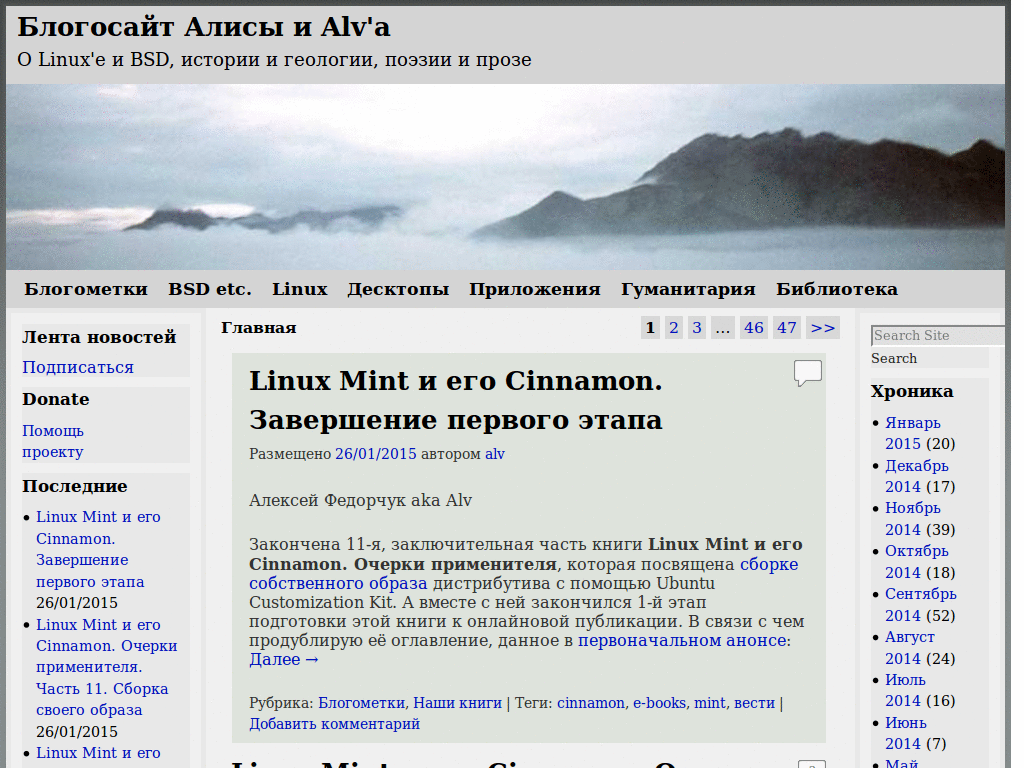This screenshot has width=1024, height=768.
Task: Open the Библиотека menu section
Action: [x=837, y=289]
